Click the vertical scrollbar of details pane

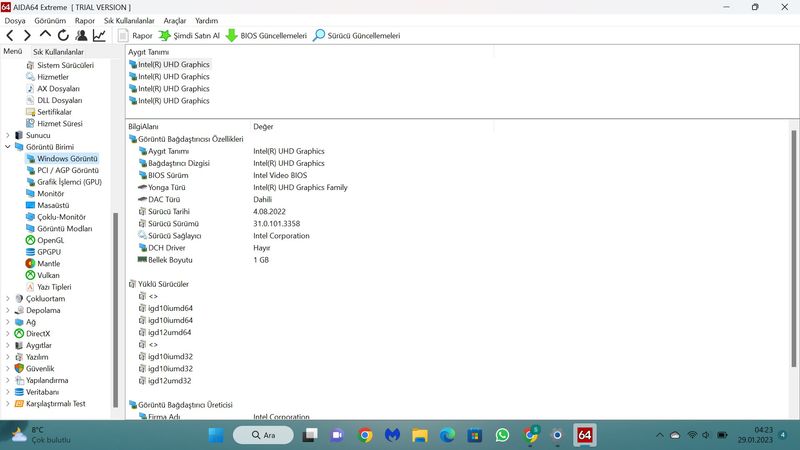pos(793,248)
